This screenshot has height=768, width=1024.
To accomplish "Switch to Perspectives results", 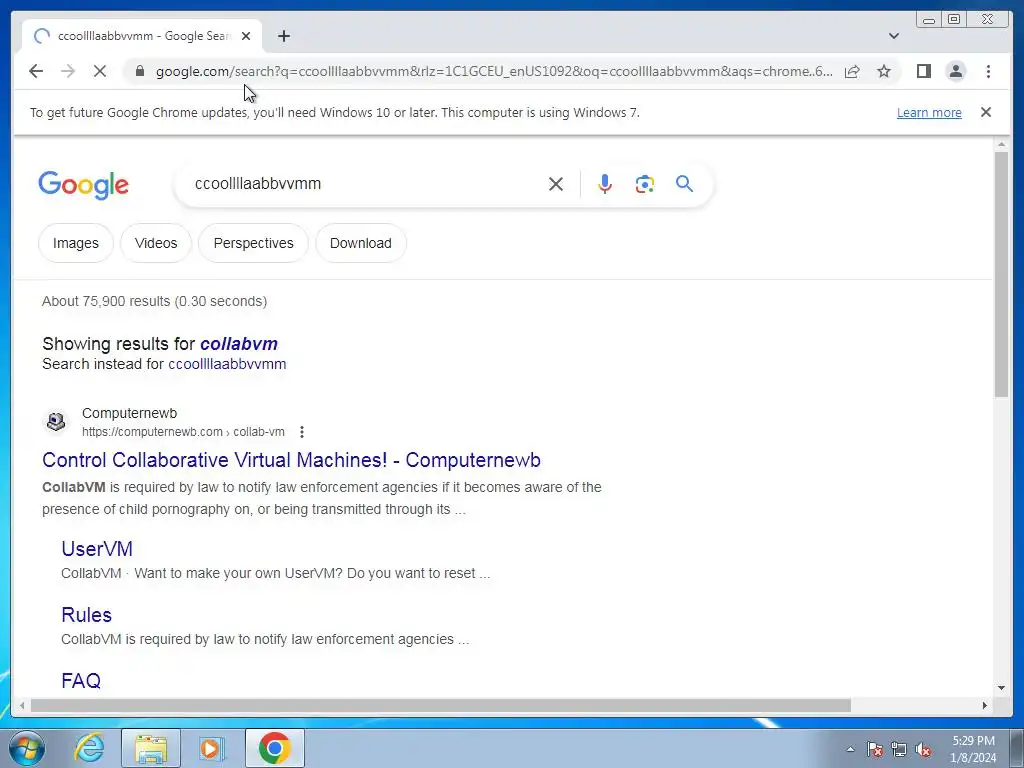I will click(x=253, y=243).
